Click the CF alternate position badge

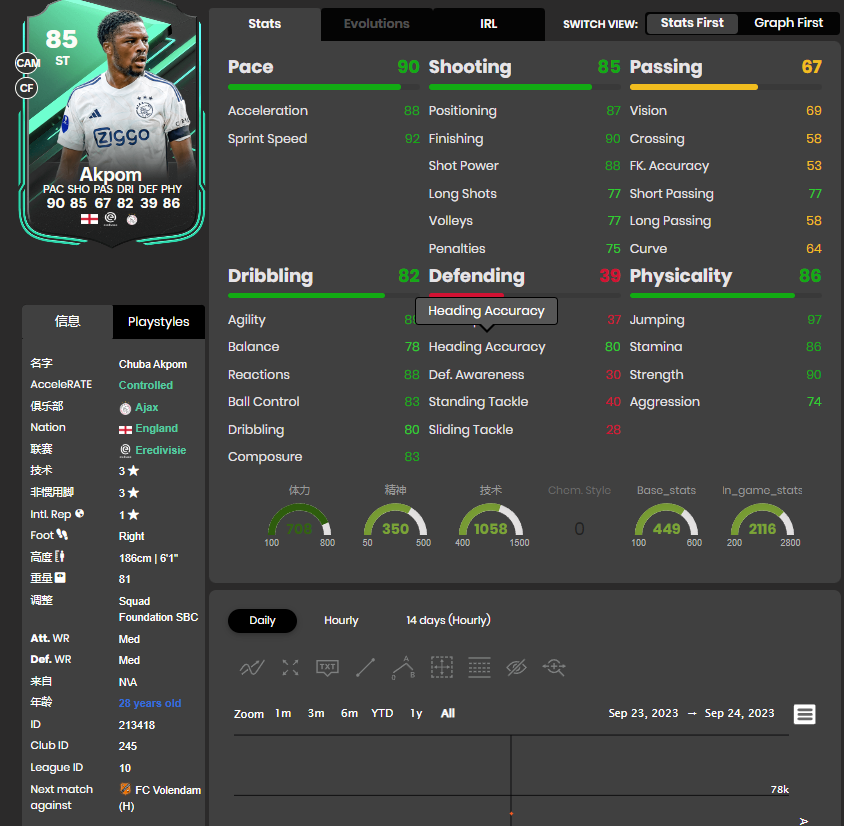coord(26,88)
